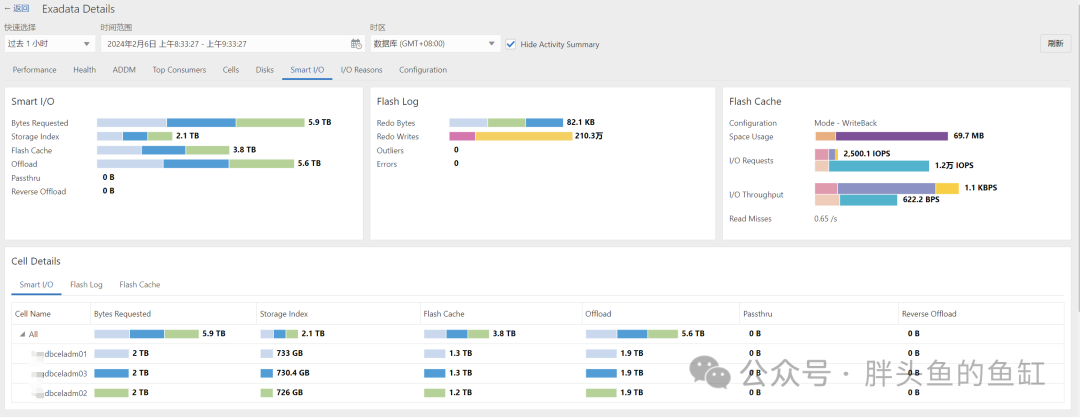Click the 0.65 /s Read Misses value
The height and width of the screenshot is (417, 1080).
click(826, 218)
